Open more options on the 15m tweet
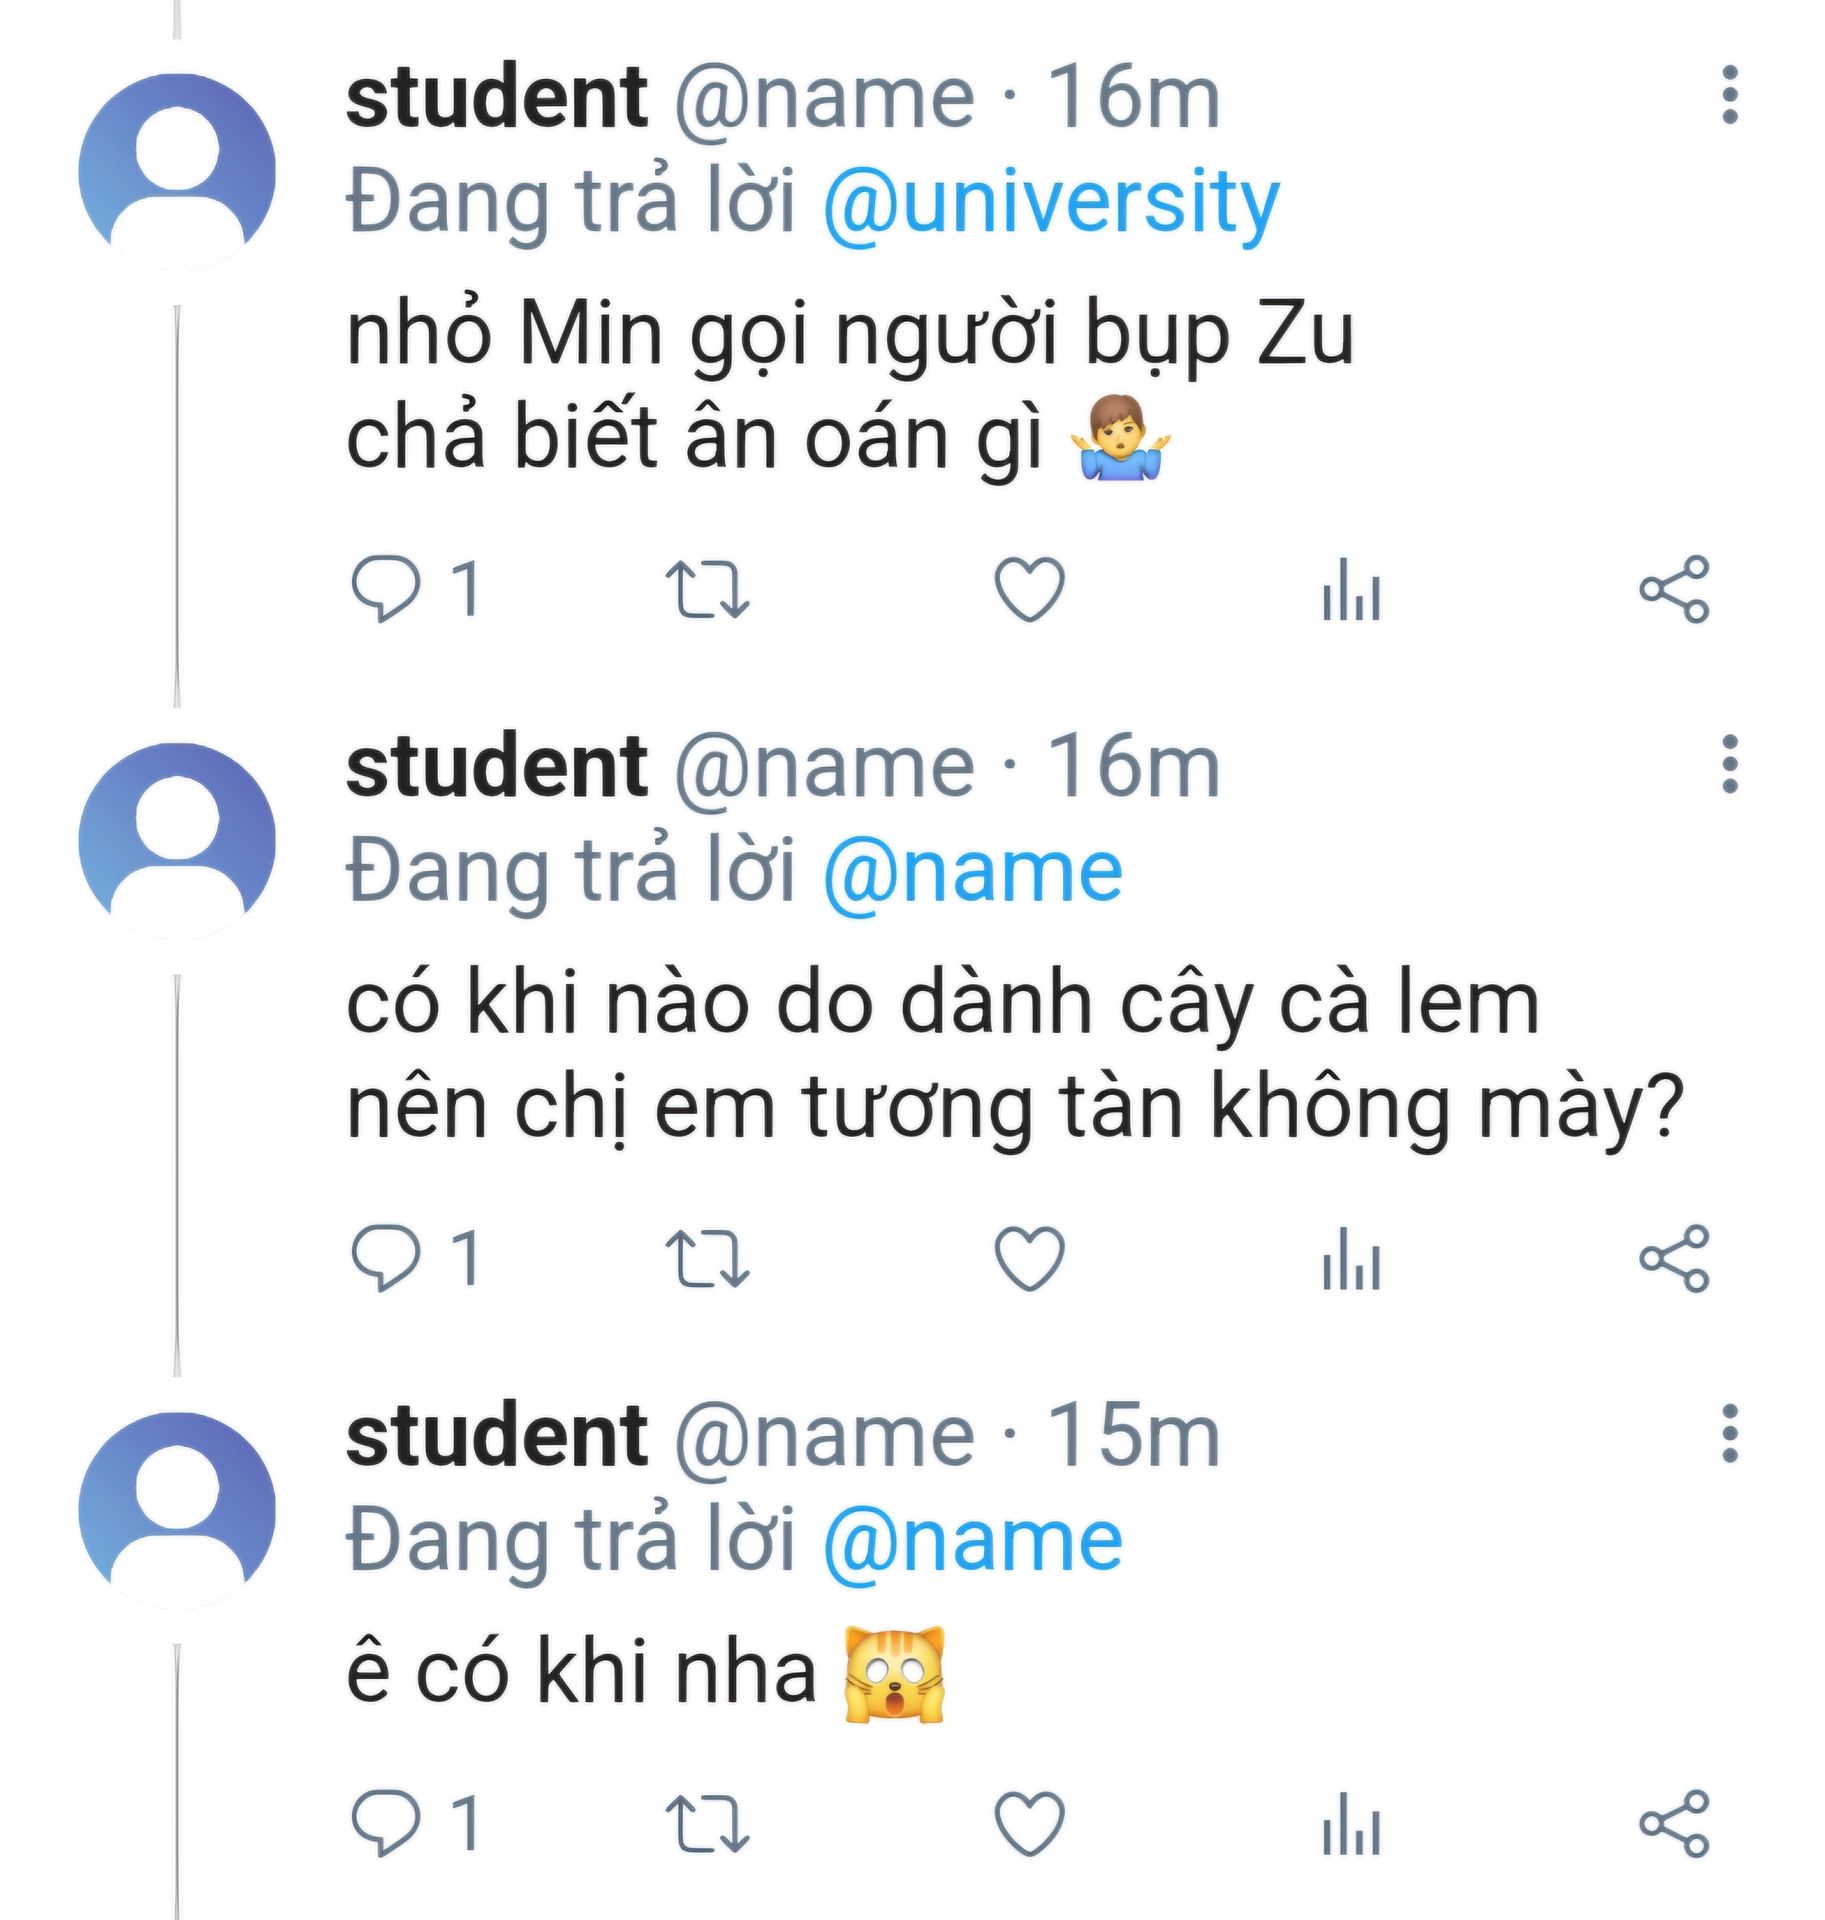The image size is (1825, 1920). coord(1730,1434)
